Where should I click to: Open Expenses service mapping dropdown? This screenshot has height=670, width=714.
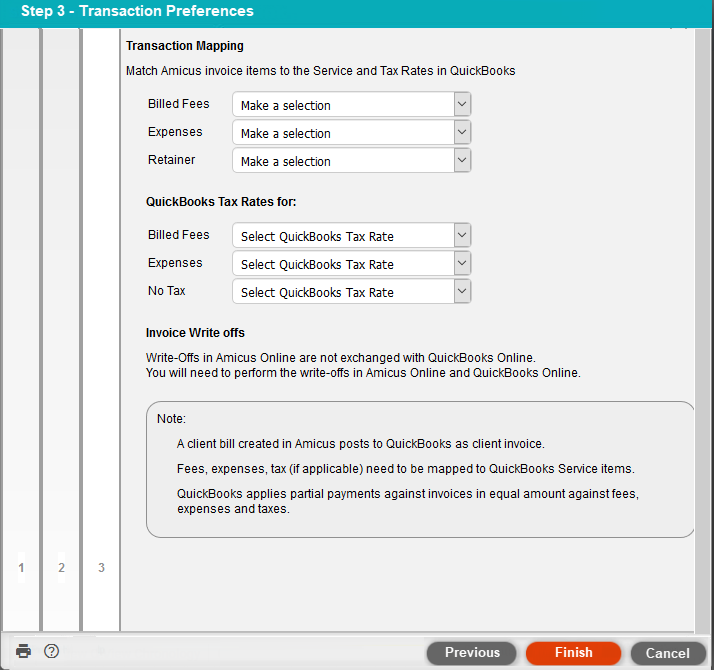pyautogui.click(x=350, y=133)
